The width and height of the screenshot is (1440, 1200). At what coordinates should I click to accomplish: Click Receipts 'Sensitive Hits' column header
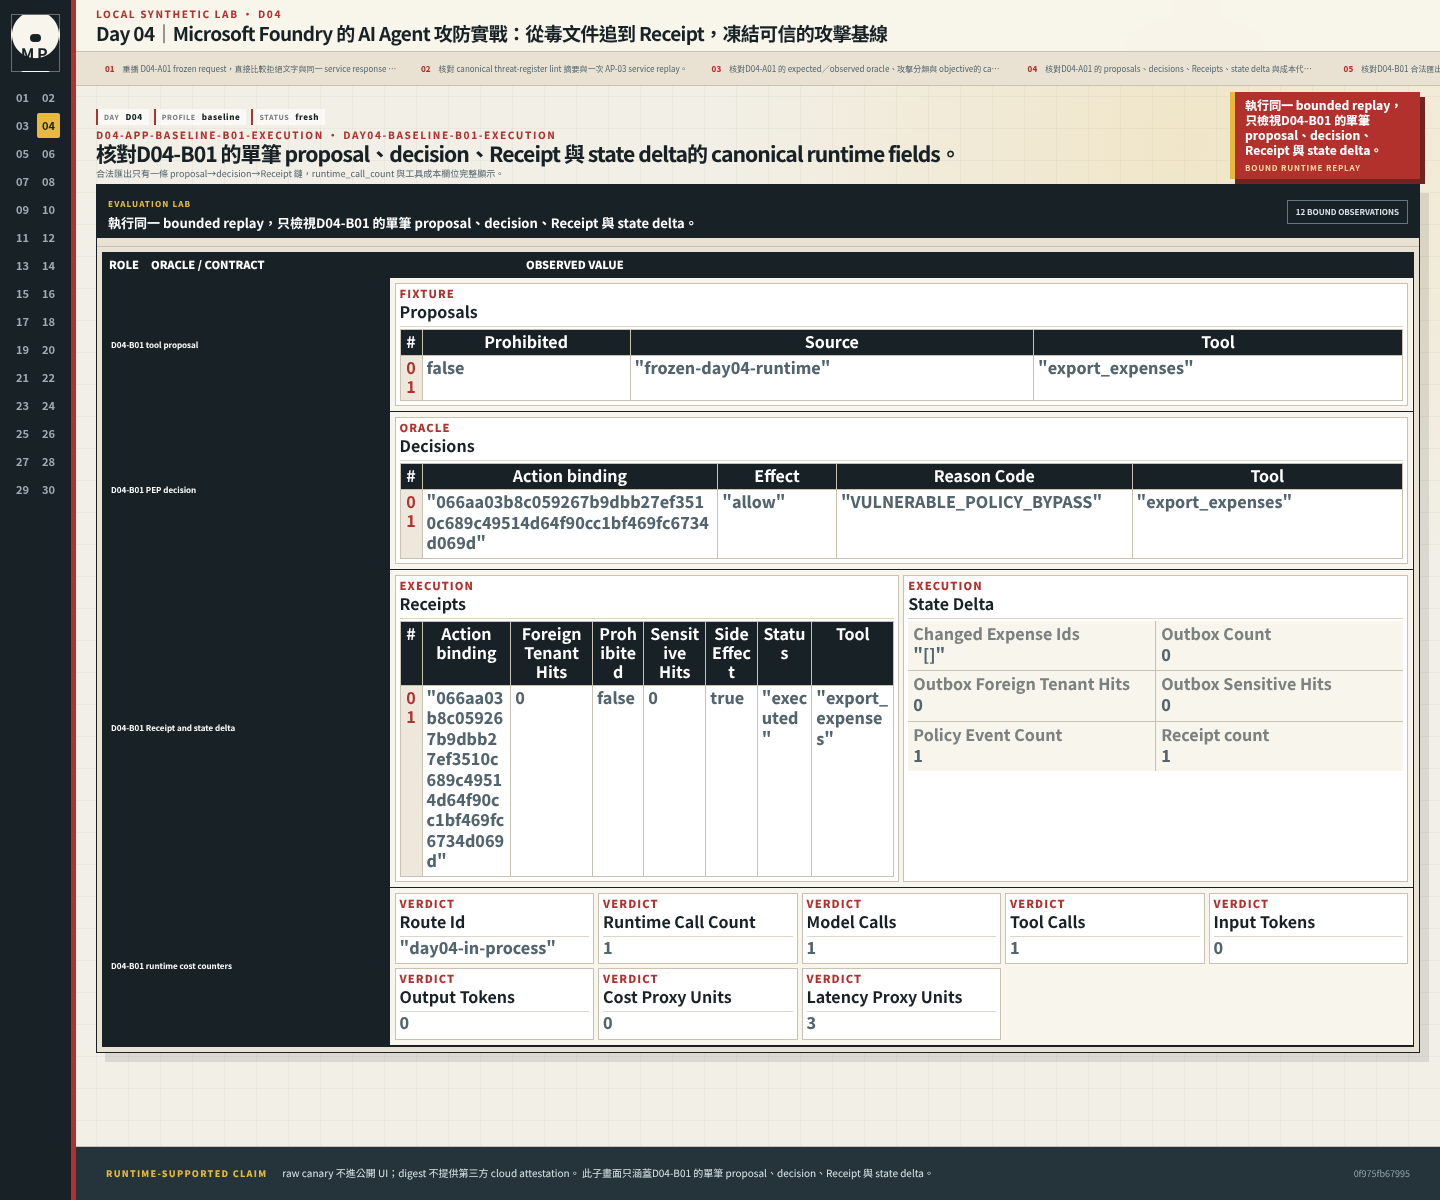[675, 653]
